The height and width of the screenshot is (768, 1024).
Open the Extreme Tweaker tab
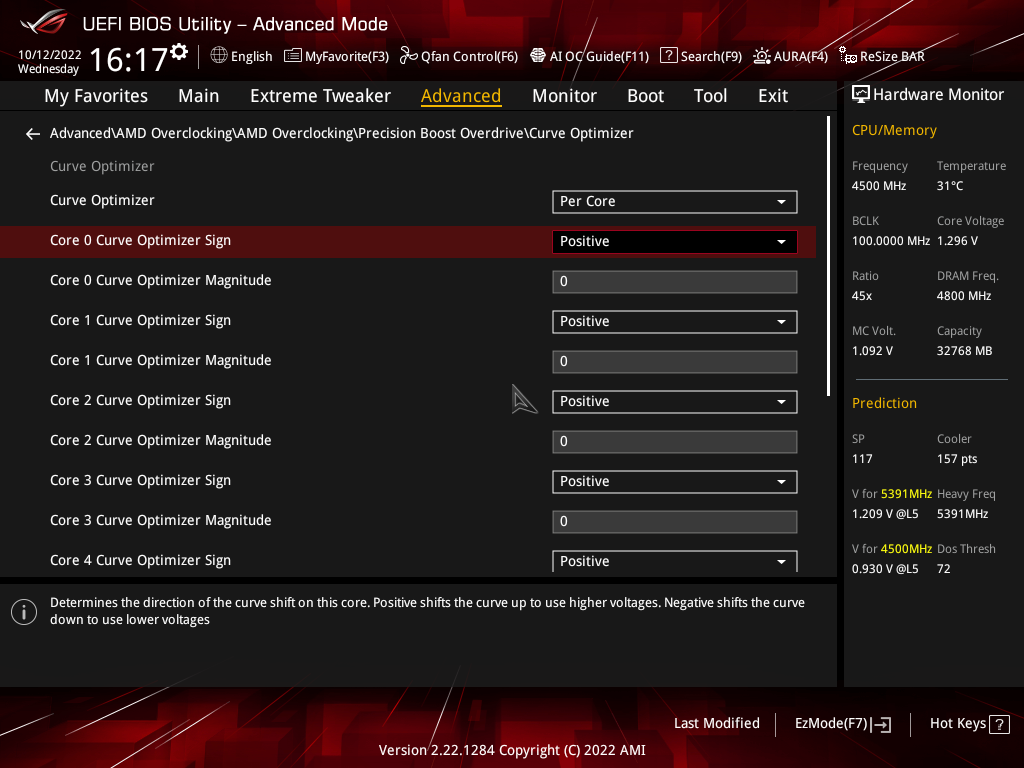point(320,96)
